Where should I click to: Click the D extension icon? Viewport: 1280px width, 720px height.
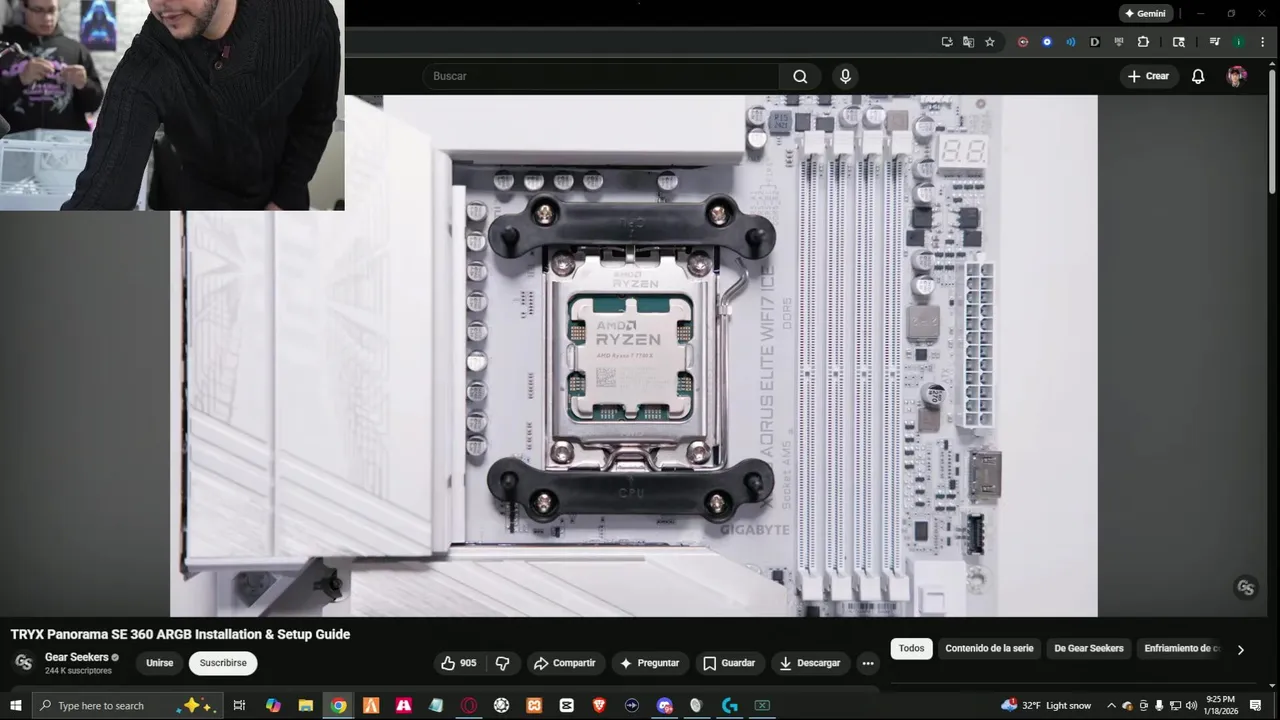coord(1095,42)
